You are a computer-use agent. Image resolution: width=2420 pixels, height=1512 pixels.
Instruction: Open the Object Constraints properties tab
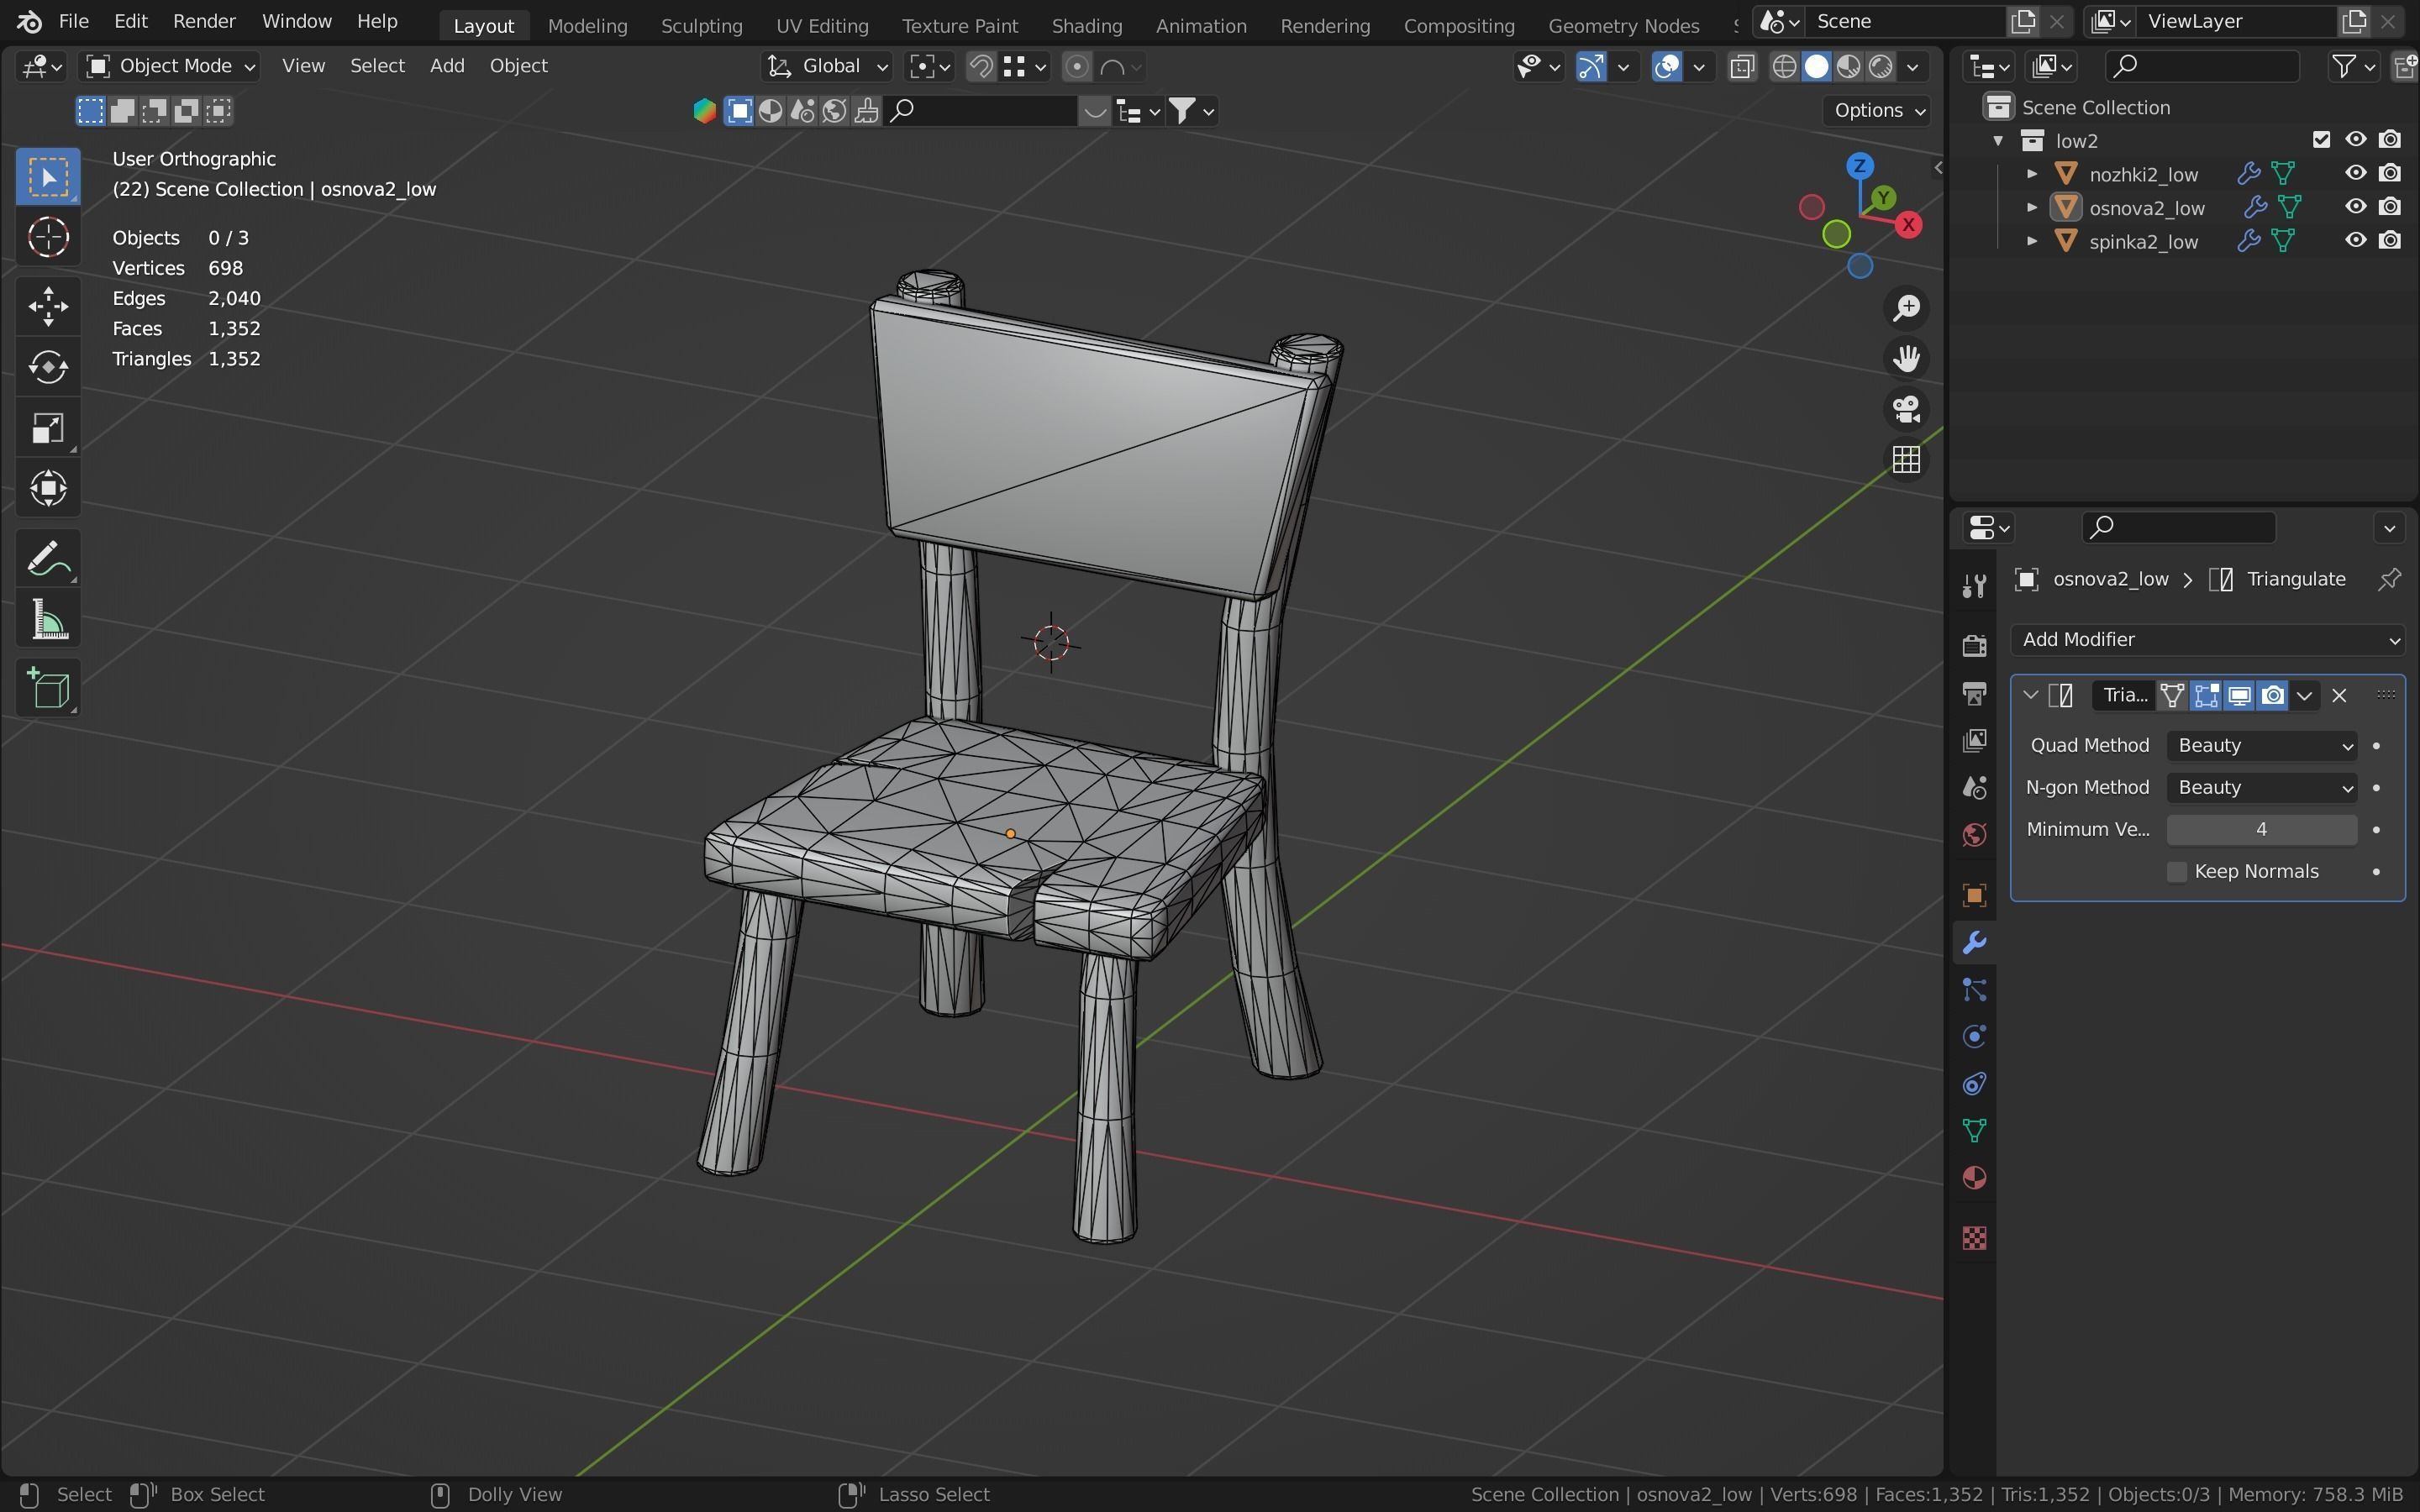1974,1084
